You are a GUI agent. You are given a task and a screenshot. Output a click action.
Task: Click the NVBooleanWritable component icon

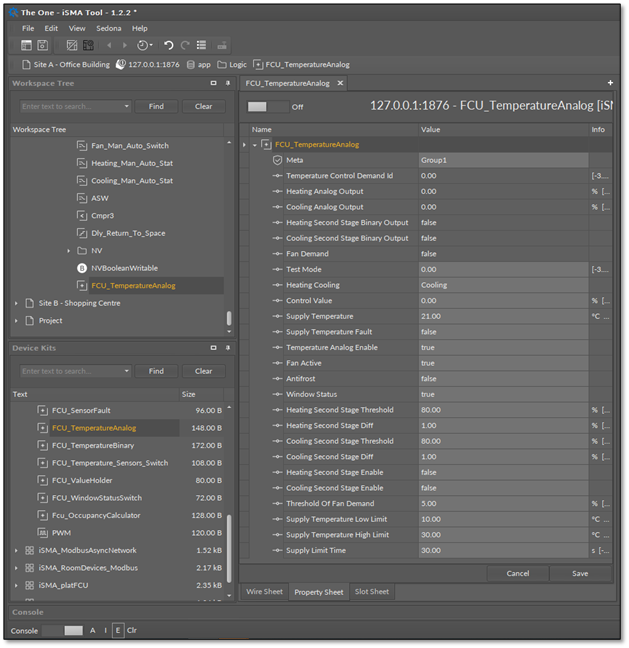82,268
